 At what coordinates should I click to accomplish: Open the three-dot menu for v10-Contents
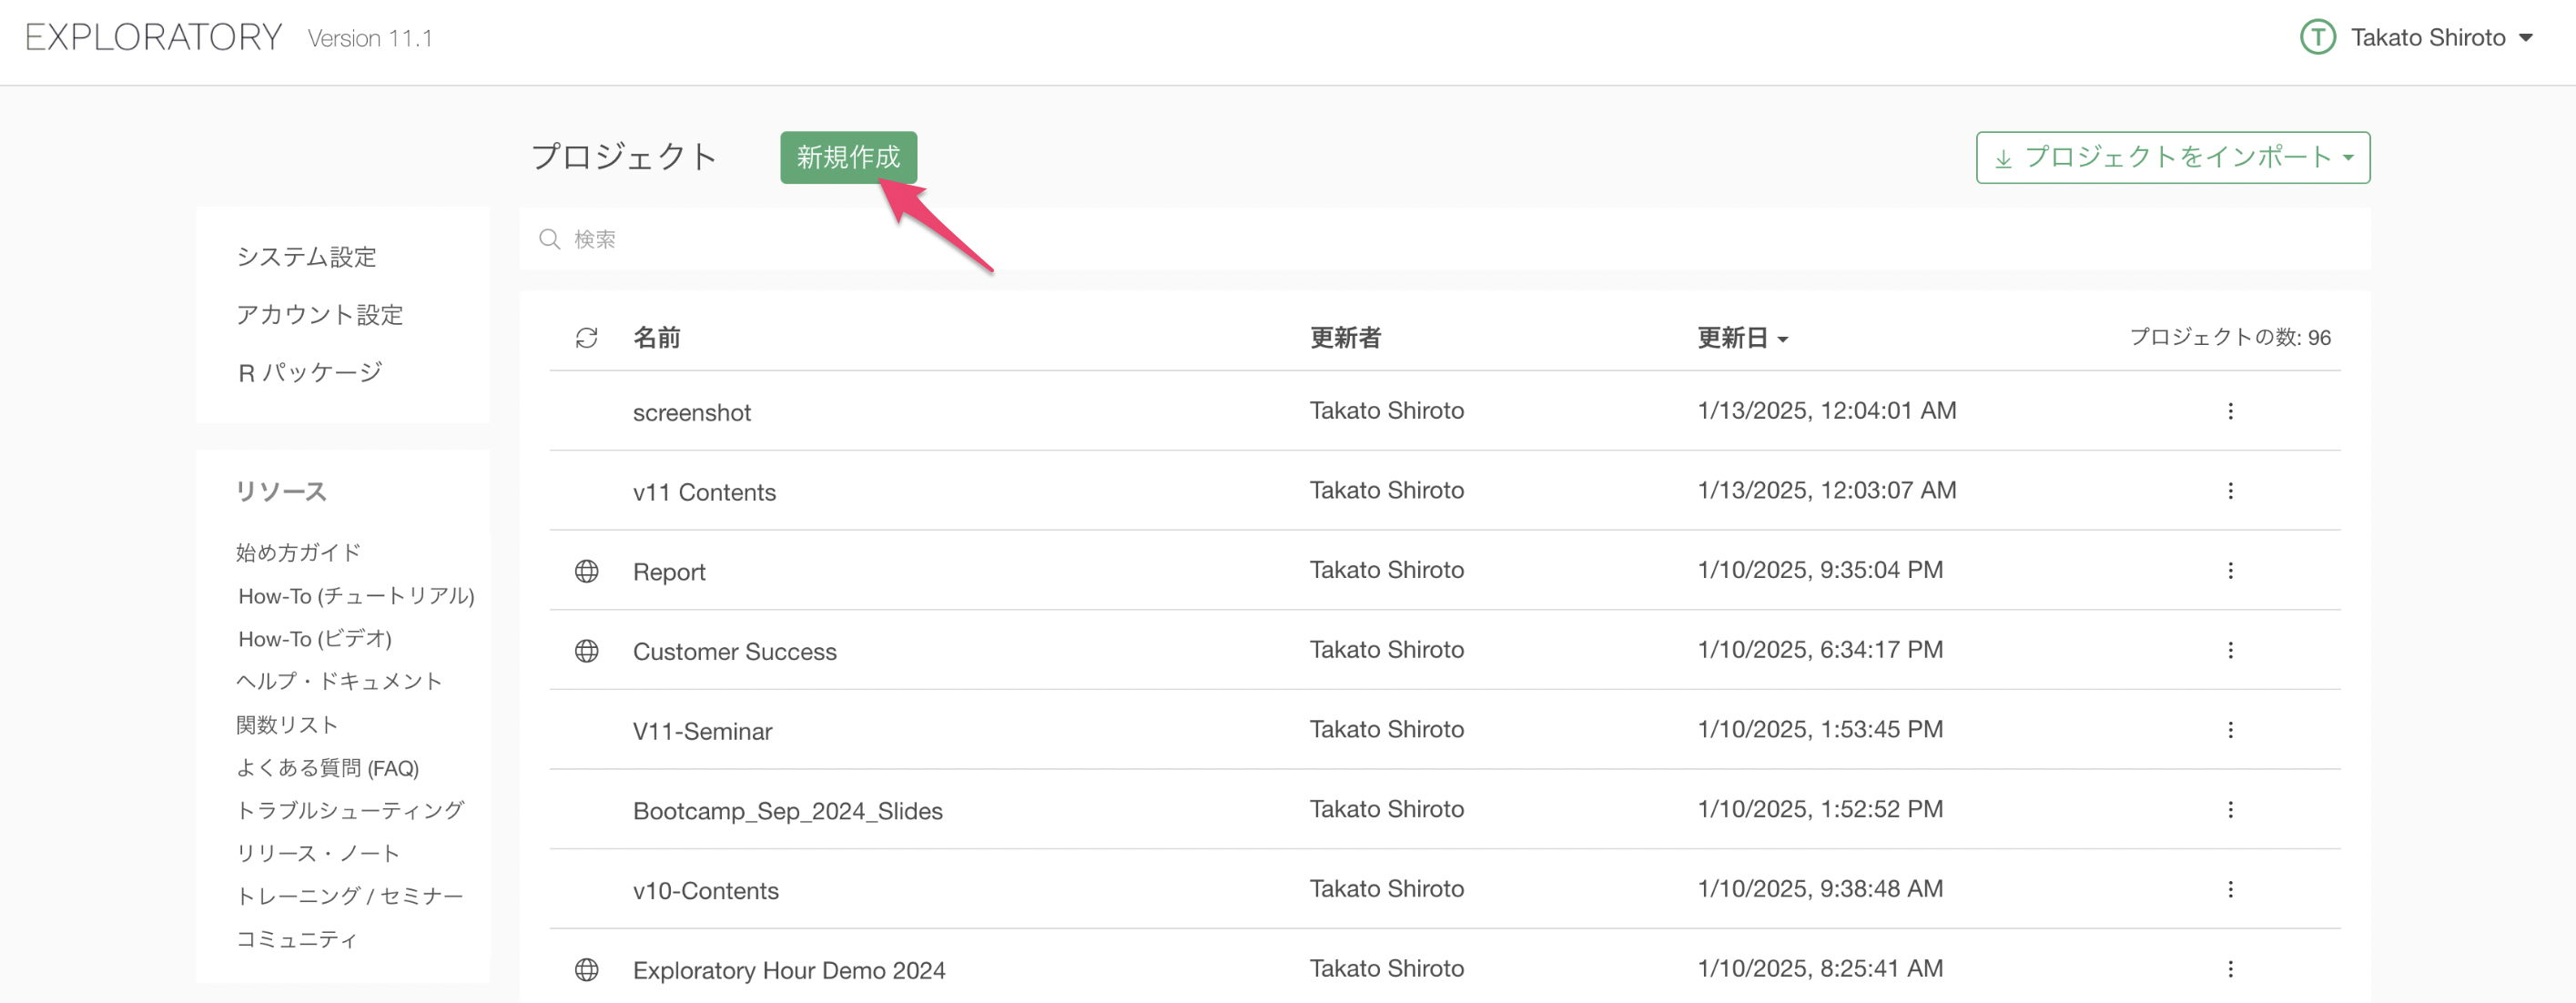click(2230, 890)
